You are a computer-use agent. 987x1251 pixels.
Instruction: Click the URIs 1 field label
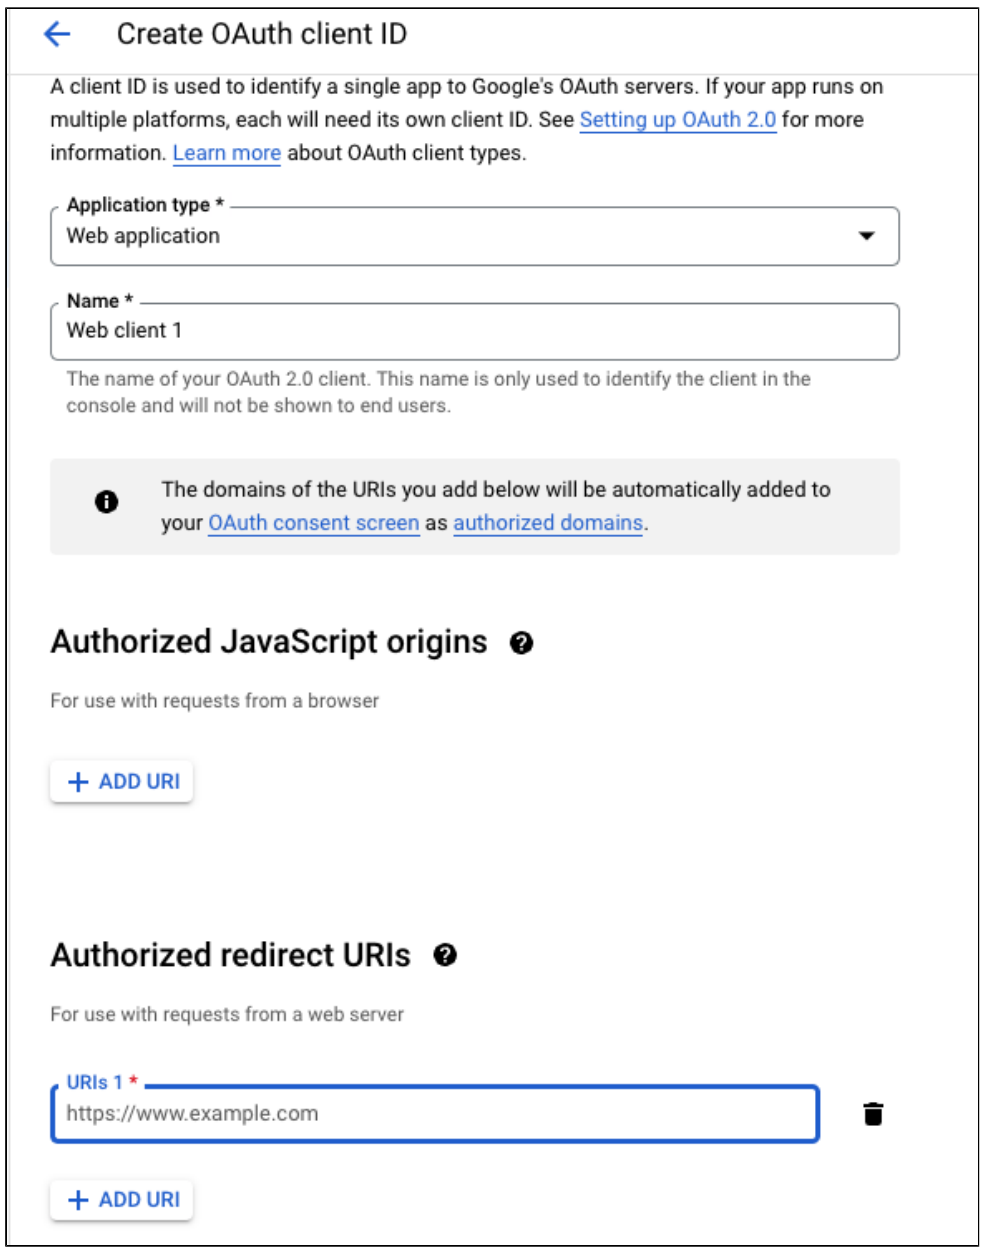point(95,1083)
